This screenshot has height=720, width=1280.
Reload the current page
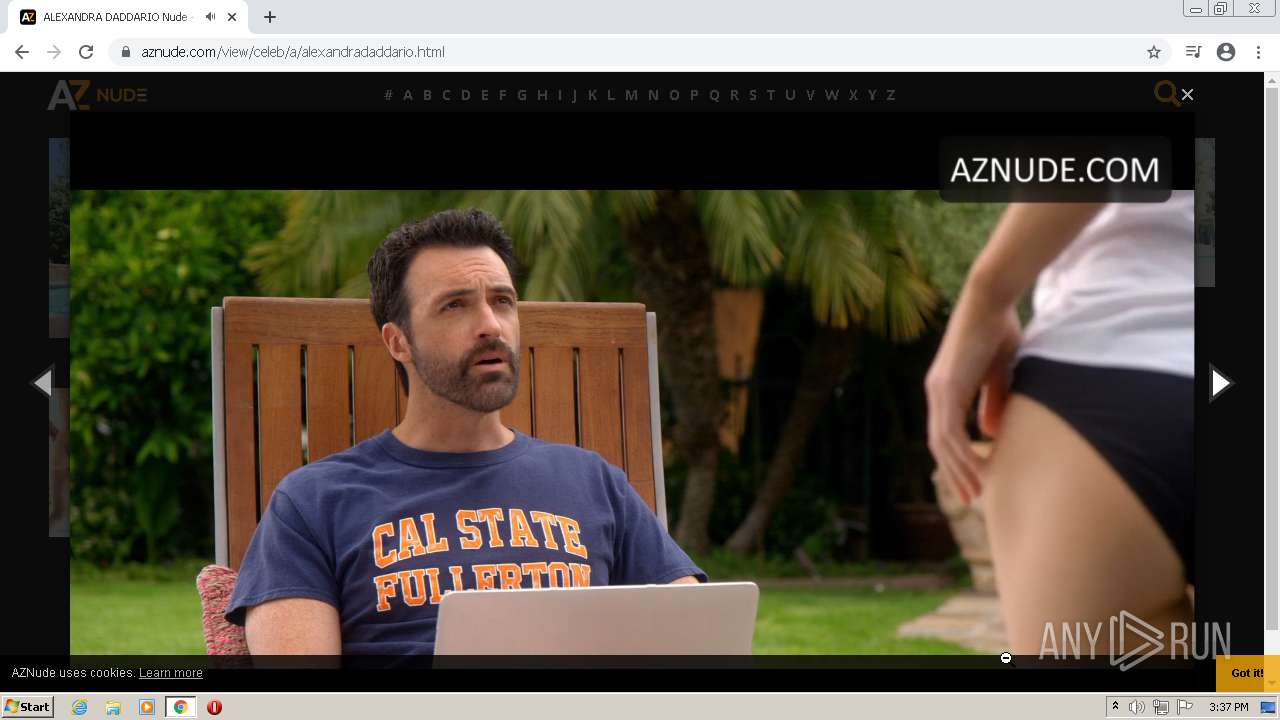click(86, 52)
